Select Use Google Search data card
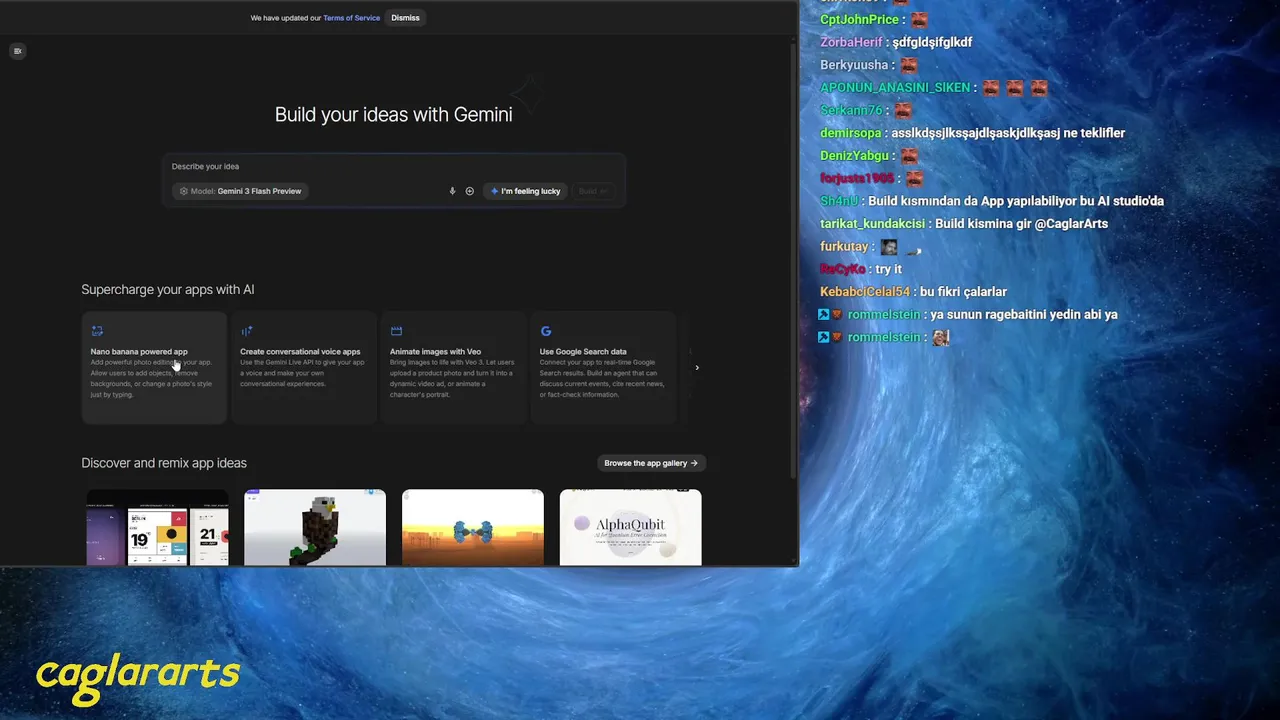This screenshot has height=720, width=1280. [603, 367]
